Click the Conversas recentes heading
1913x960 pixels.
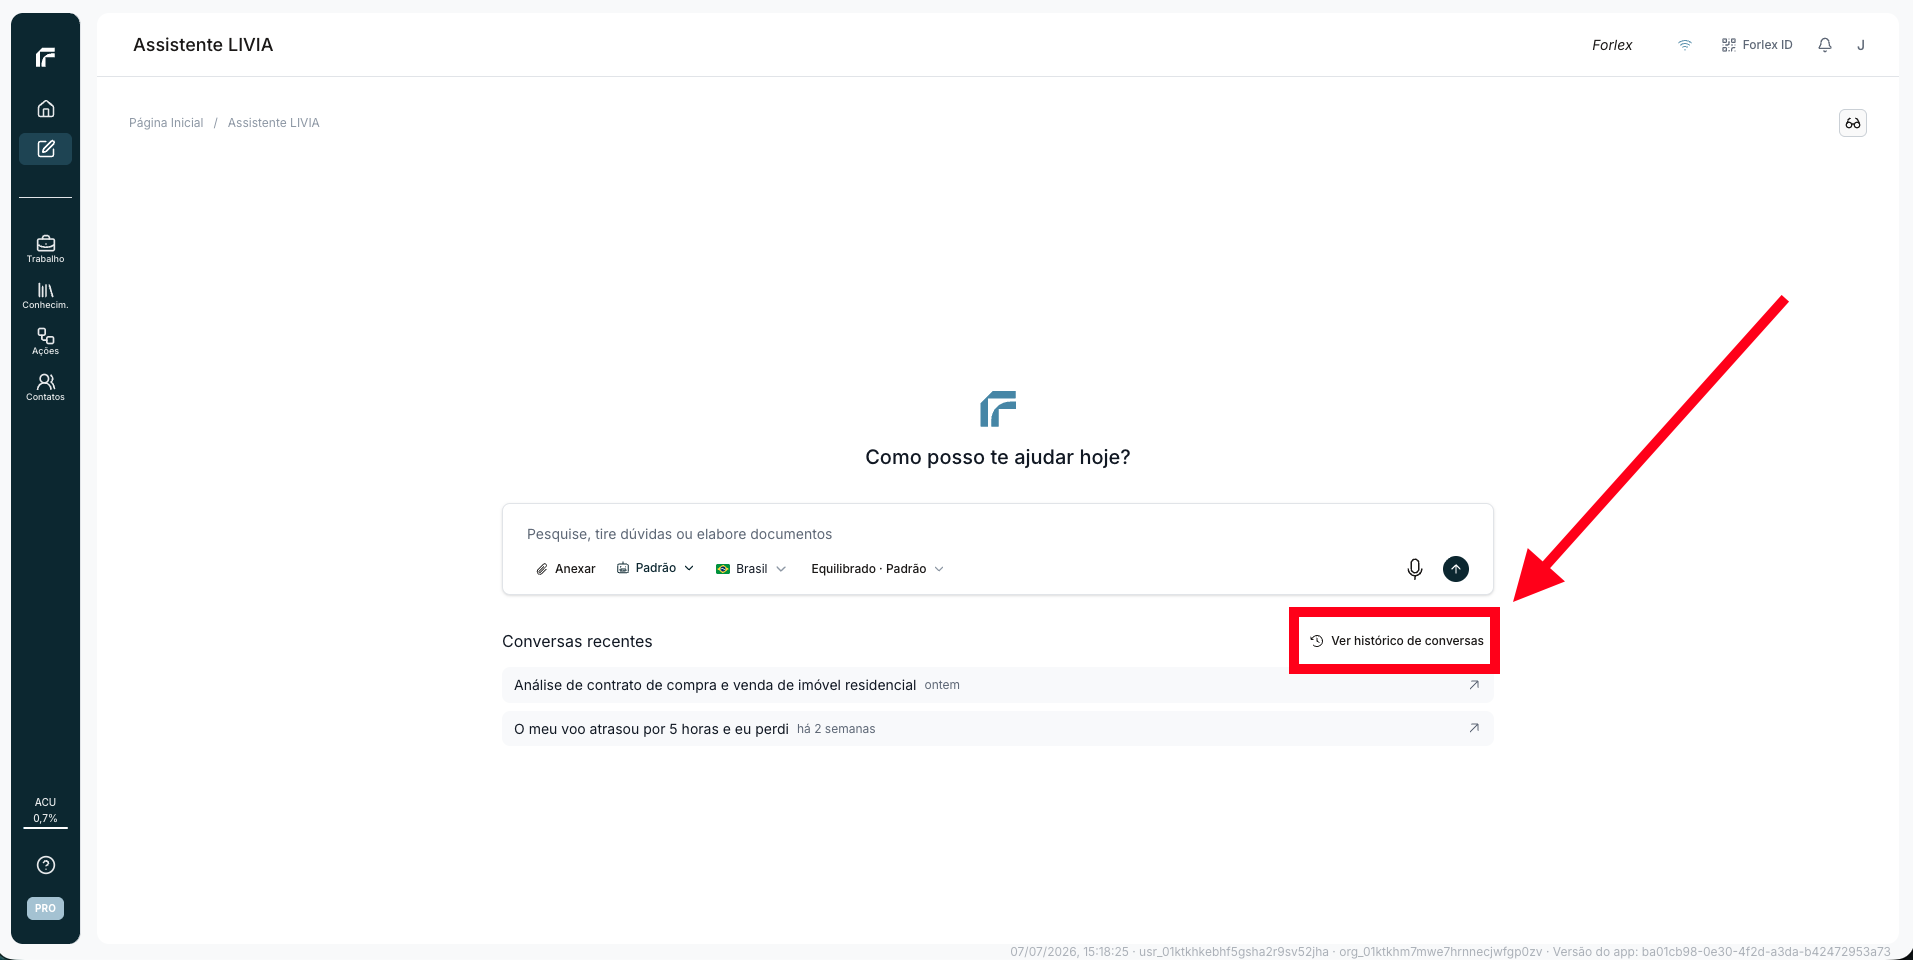click(577, 641)
